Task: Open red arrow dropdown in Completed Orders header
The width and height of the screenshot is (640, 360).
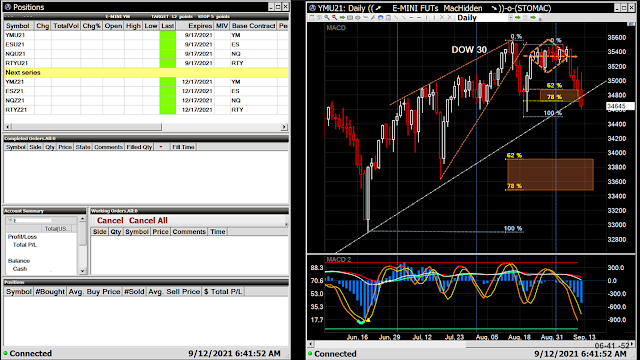Action: coord(161,147)
